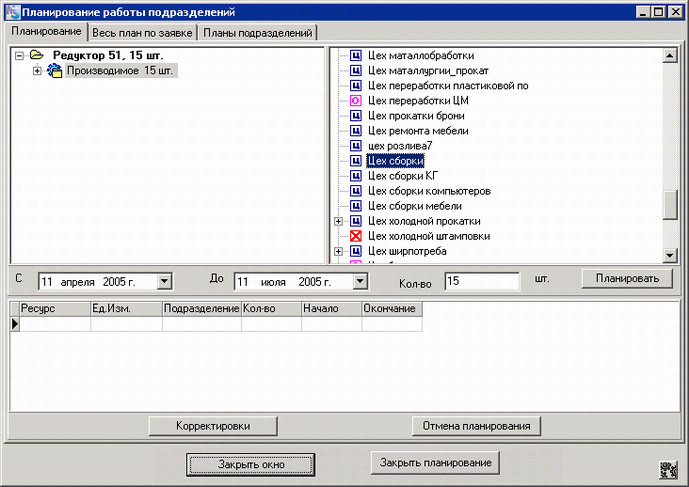Click the pink O icon of Цех переработки ЦМ
This screenshot has height=487, width=689.
(x=355, y=101)
